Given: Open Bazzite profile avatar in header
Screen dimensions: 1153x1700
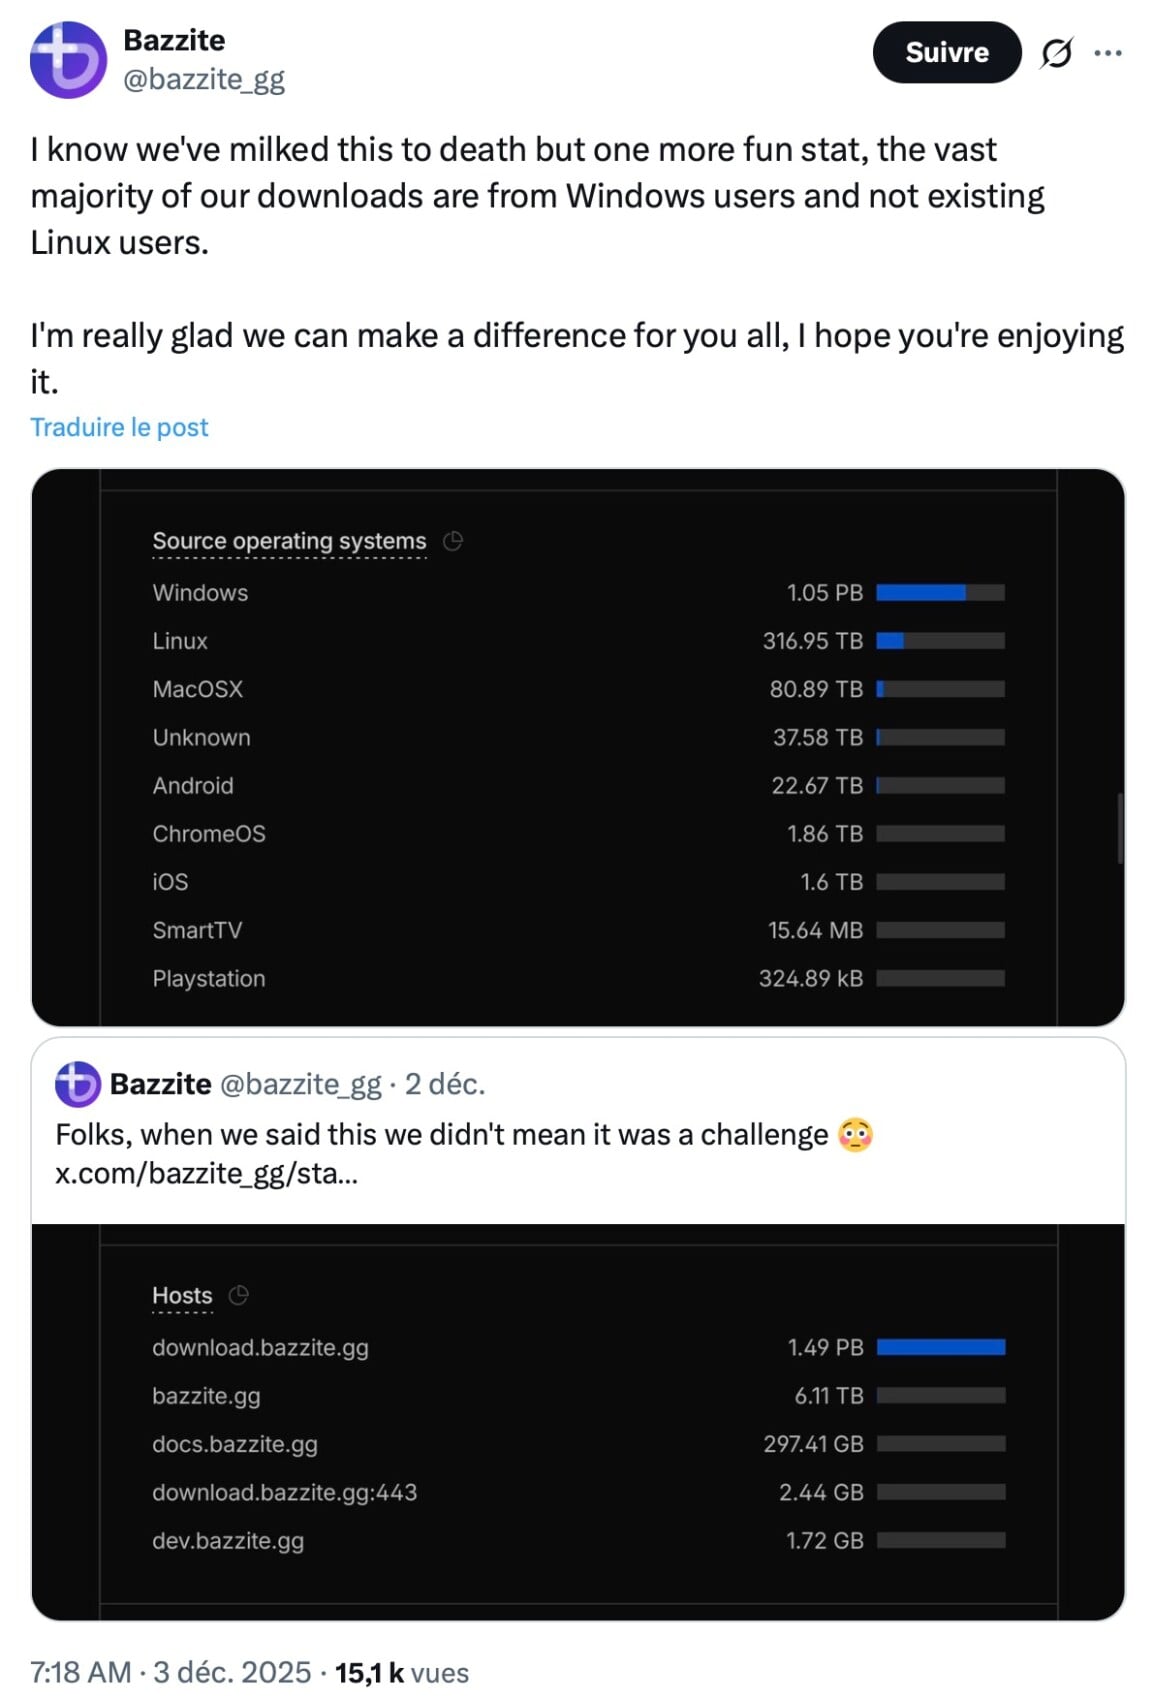Looking at the screenshot, I should (68, 60).
